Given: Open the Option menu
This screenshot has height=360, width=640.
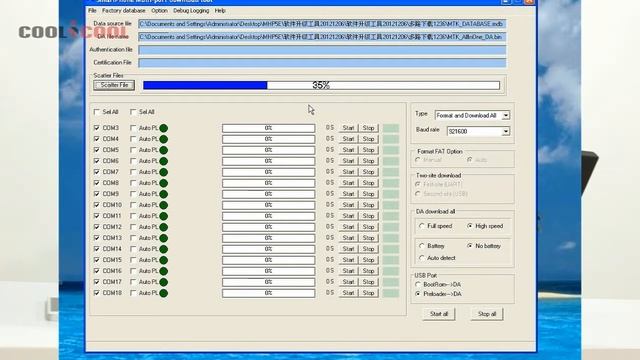Looking at the screenshot, I should (x=159, y=11).
